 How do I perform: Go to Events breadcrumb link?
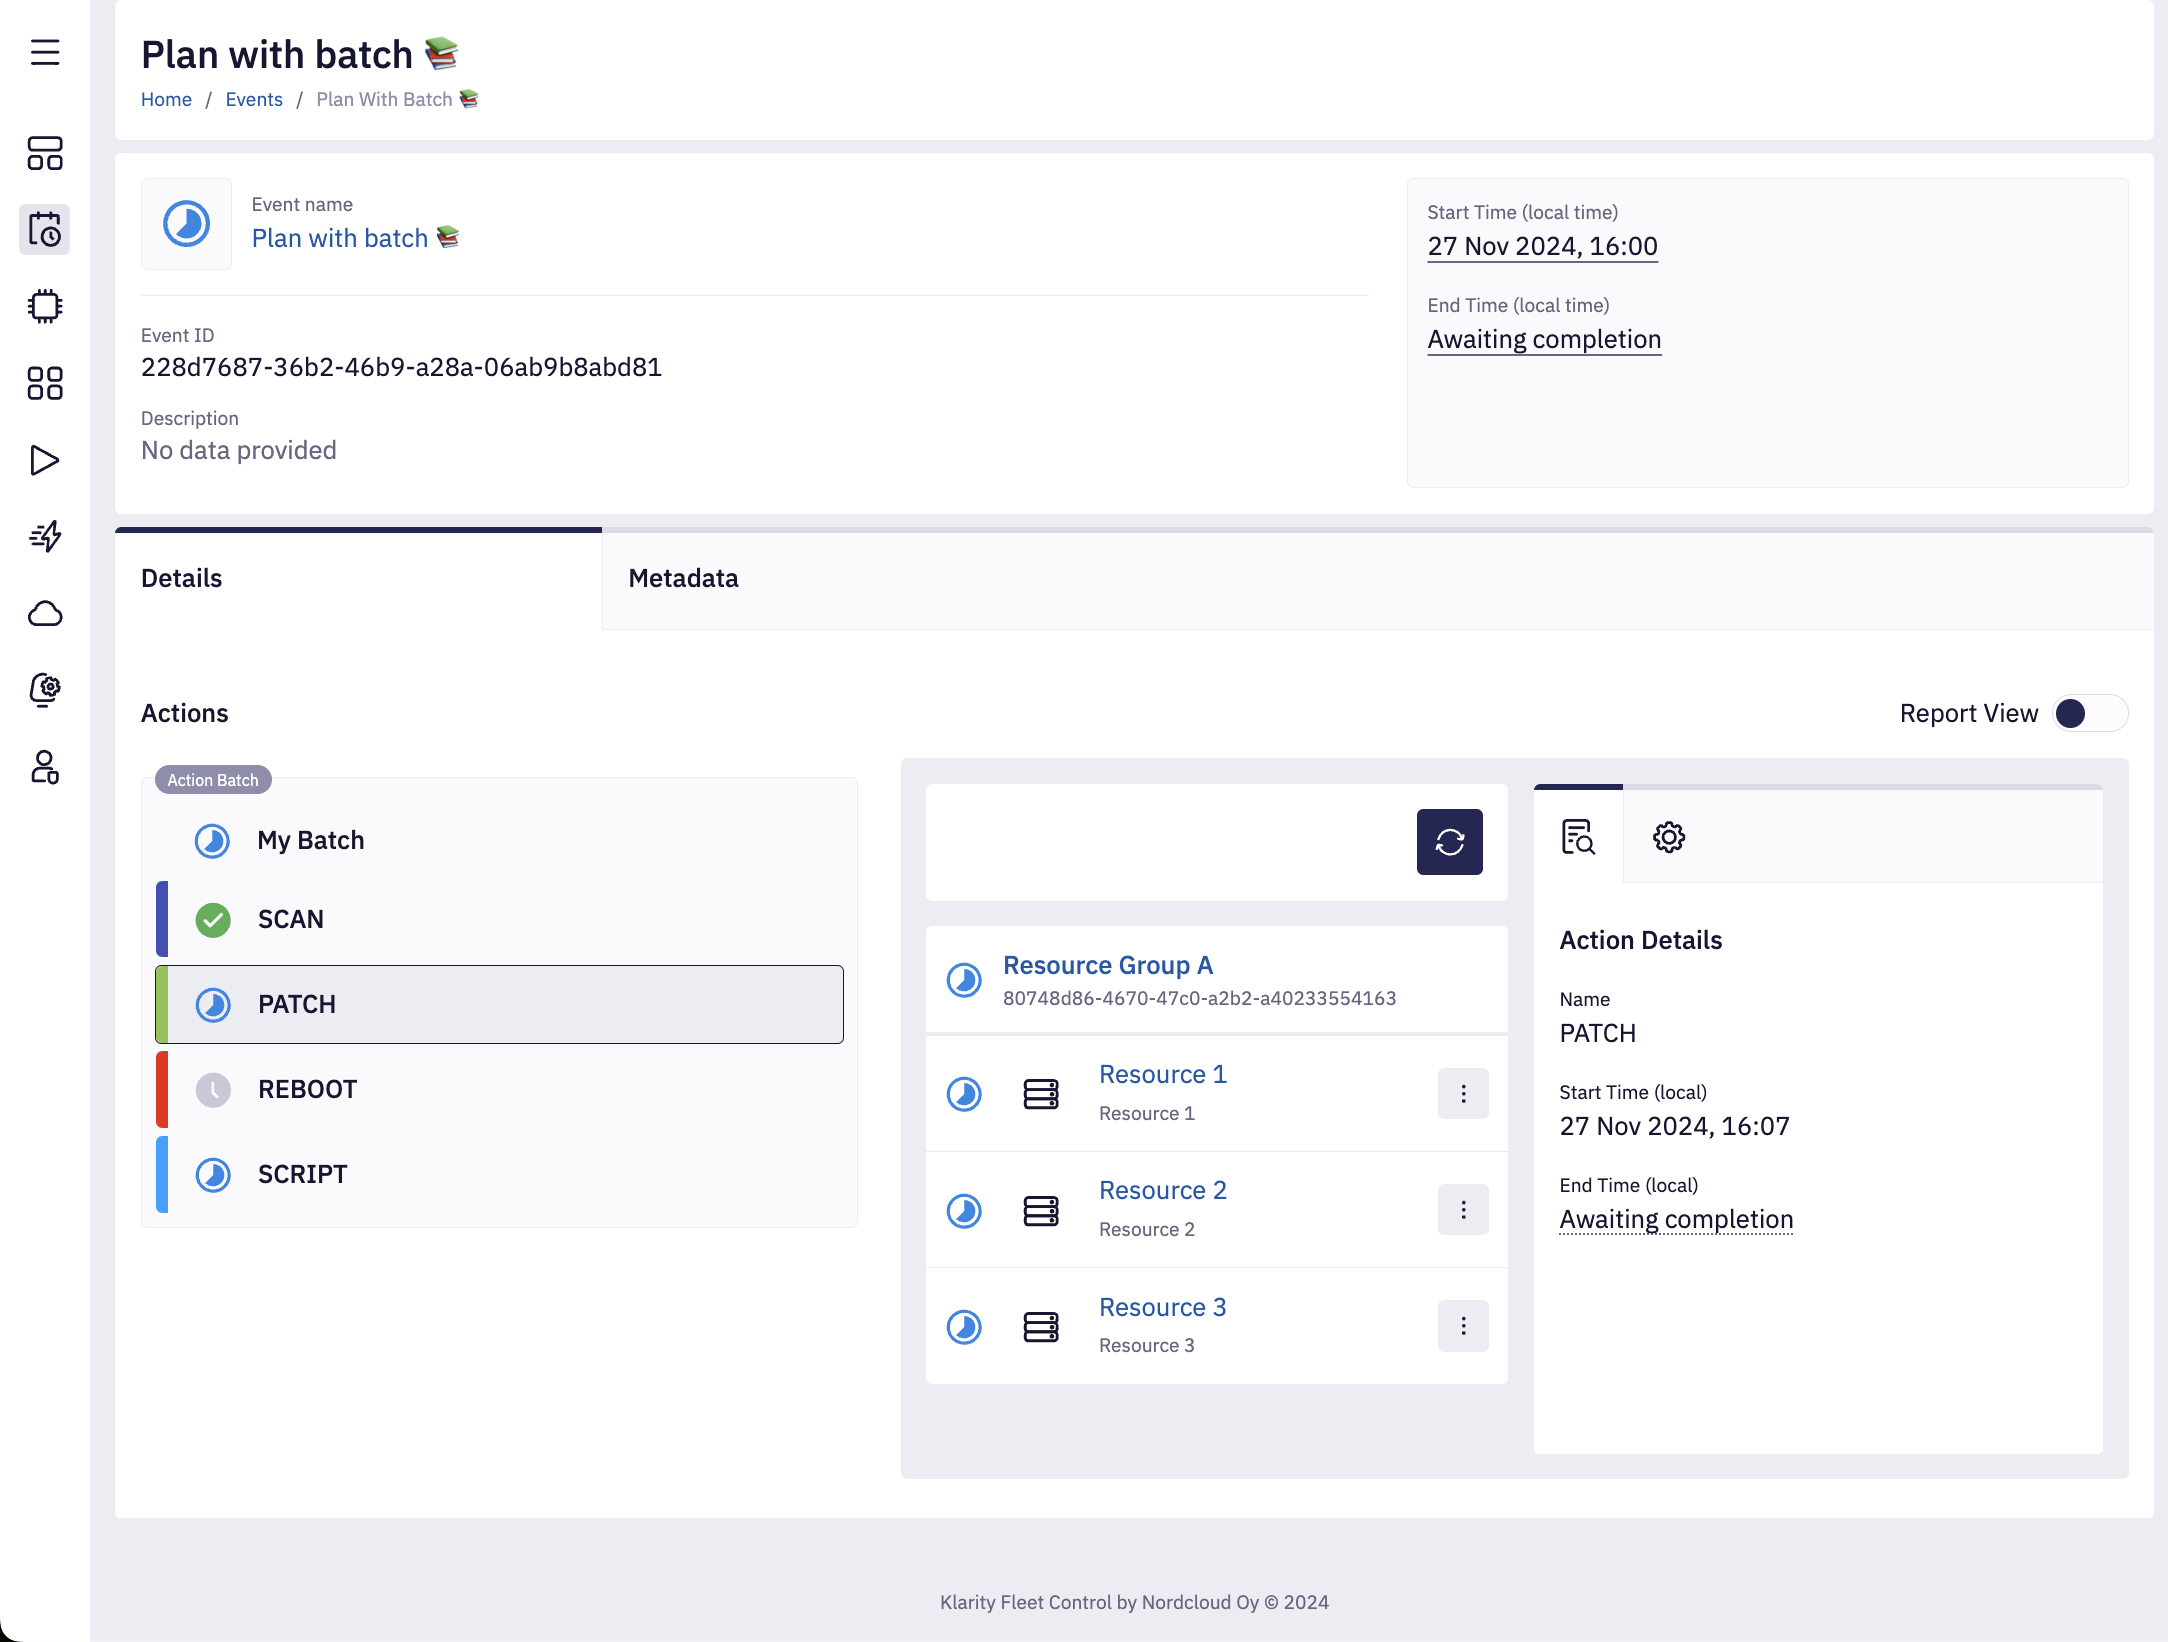click(254, 99)
